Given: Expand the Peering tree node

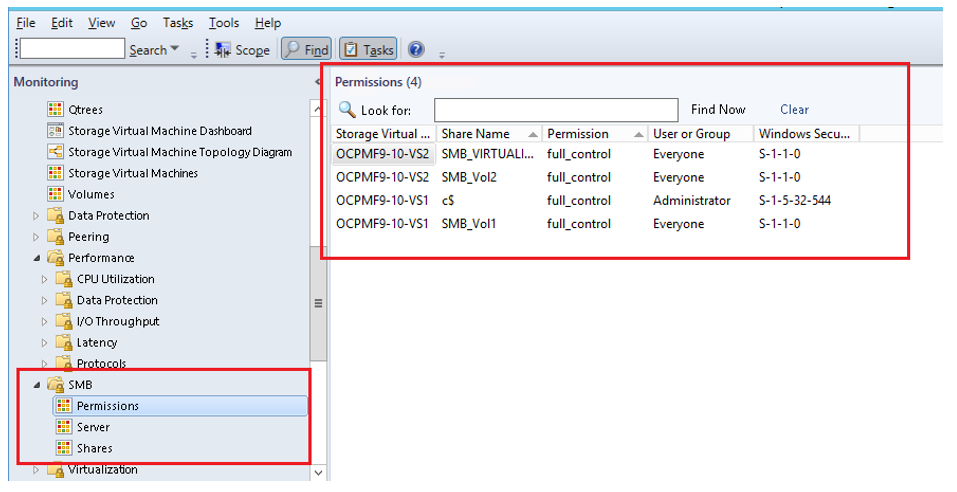Looking at the screenshot, I should pyautogui.click(x=35, y=237).
